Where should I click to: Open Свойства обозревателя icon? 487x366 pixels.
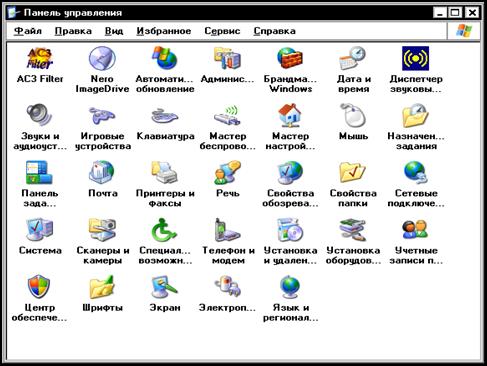click(x=290, y=172)
